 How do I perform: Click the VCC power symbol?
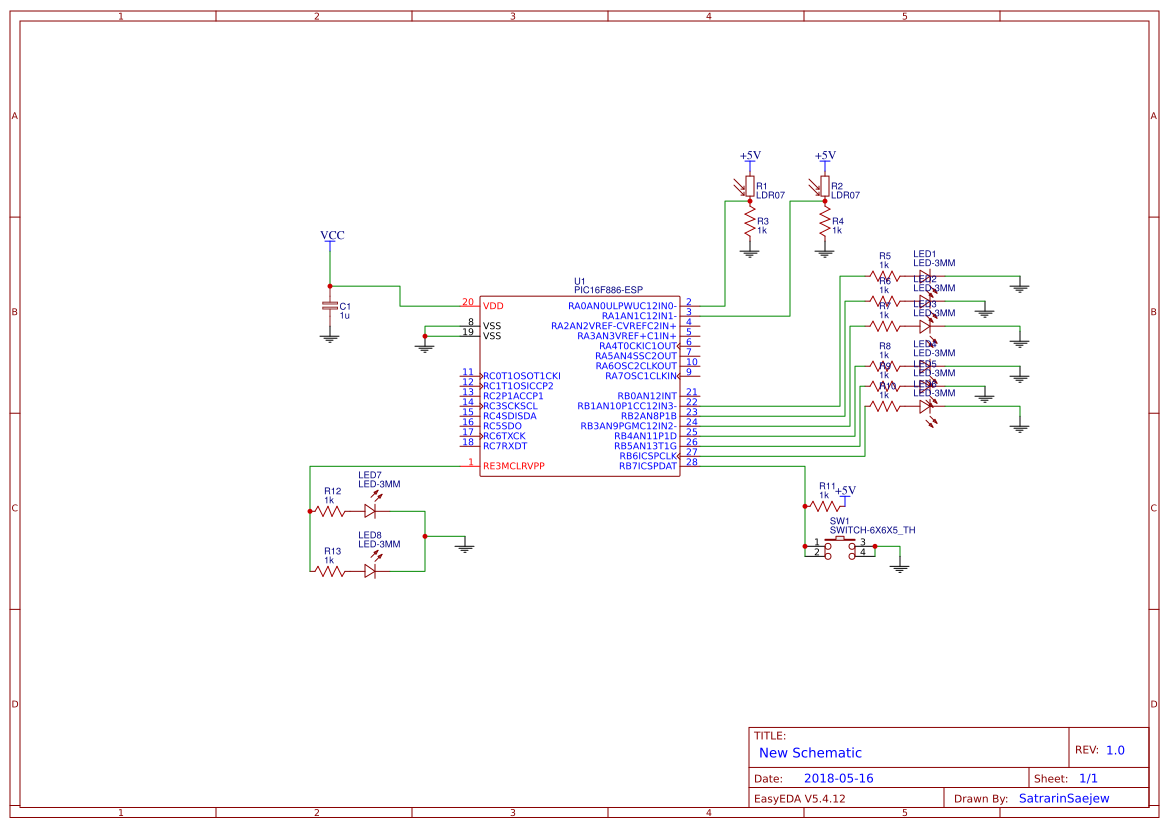(x=332, y=236)
